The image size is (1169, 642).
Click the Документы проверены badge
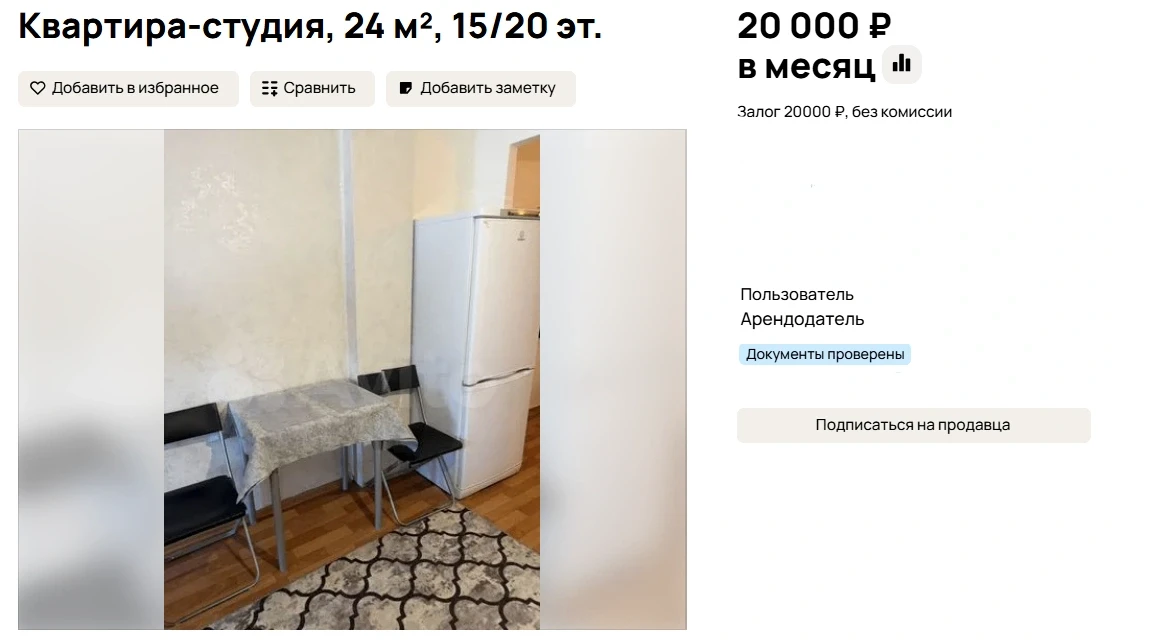tap(825, 354)
